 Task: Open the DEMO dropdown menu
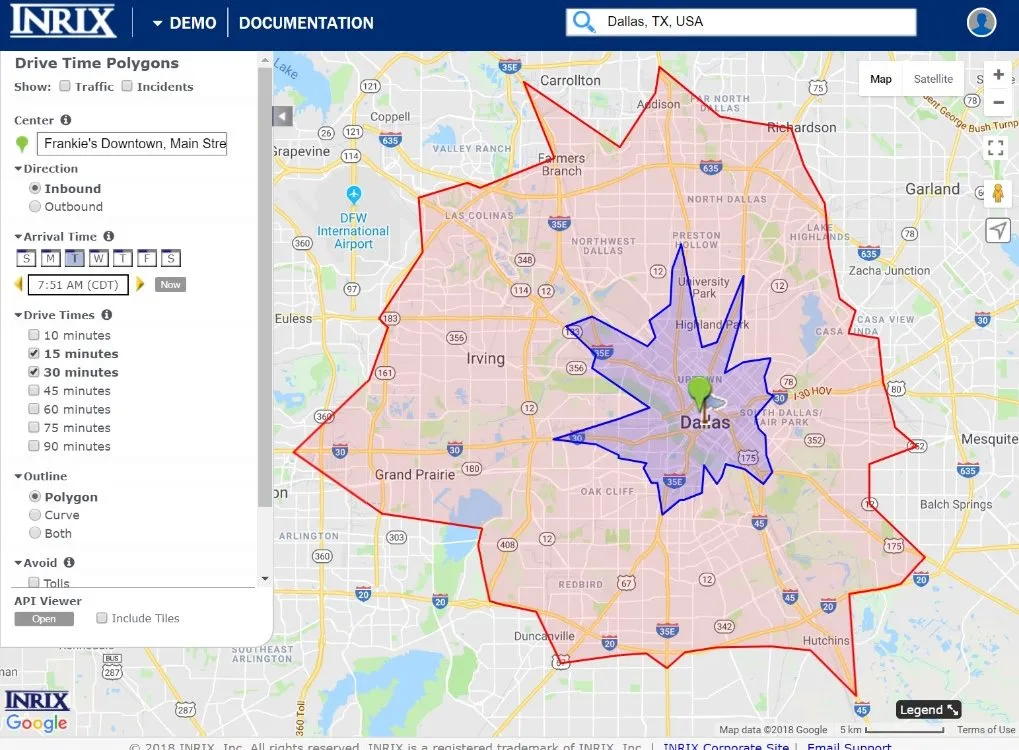click(x=185, y=23)
